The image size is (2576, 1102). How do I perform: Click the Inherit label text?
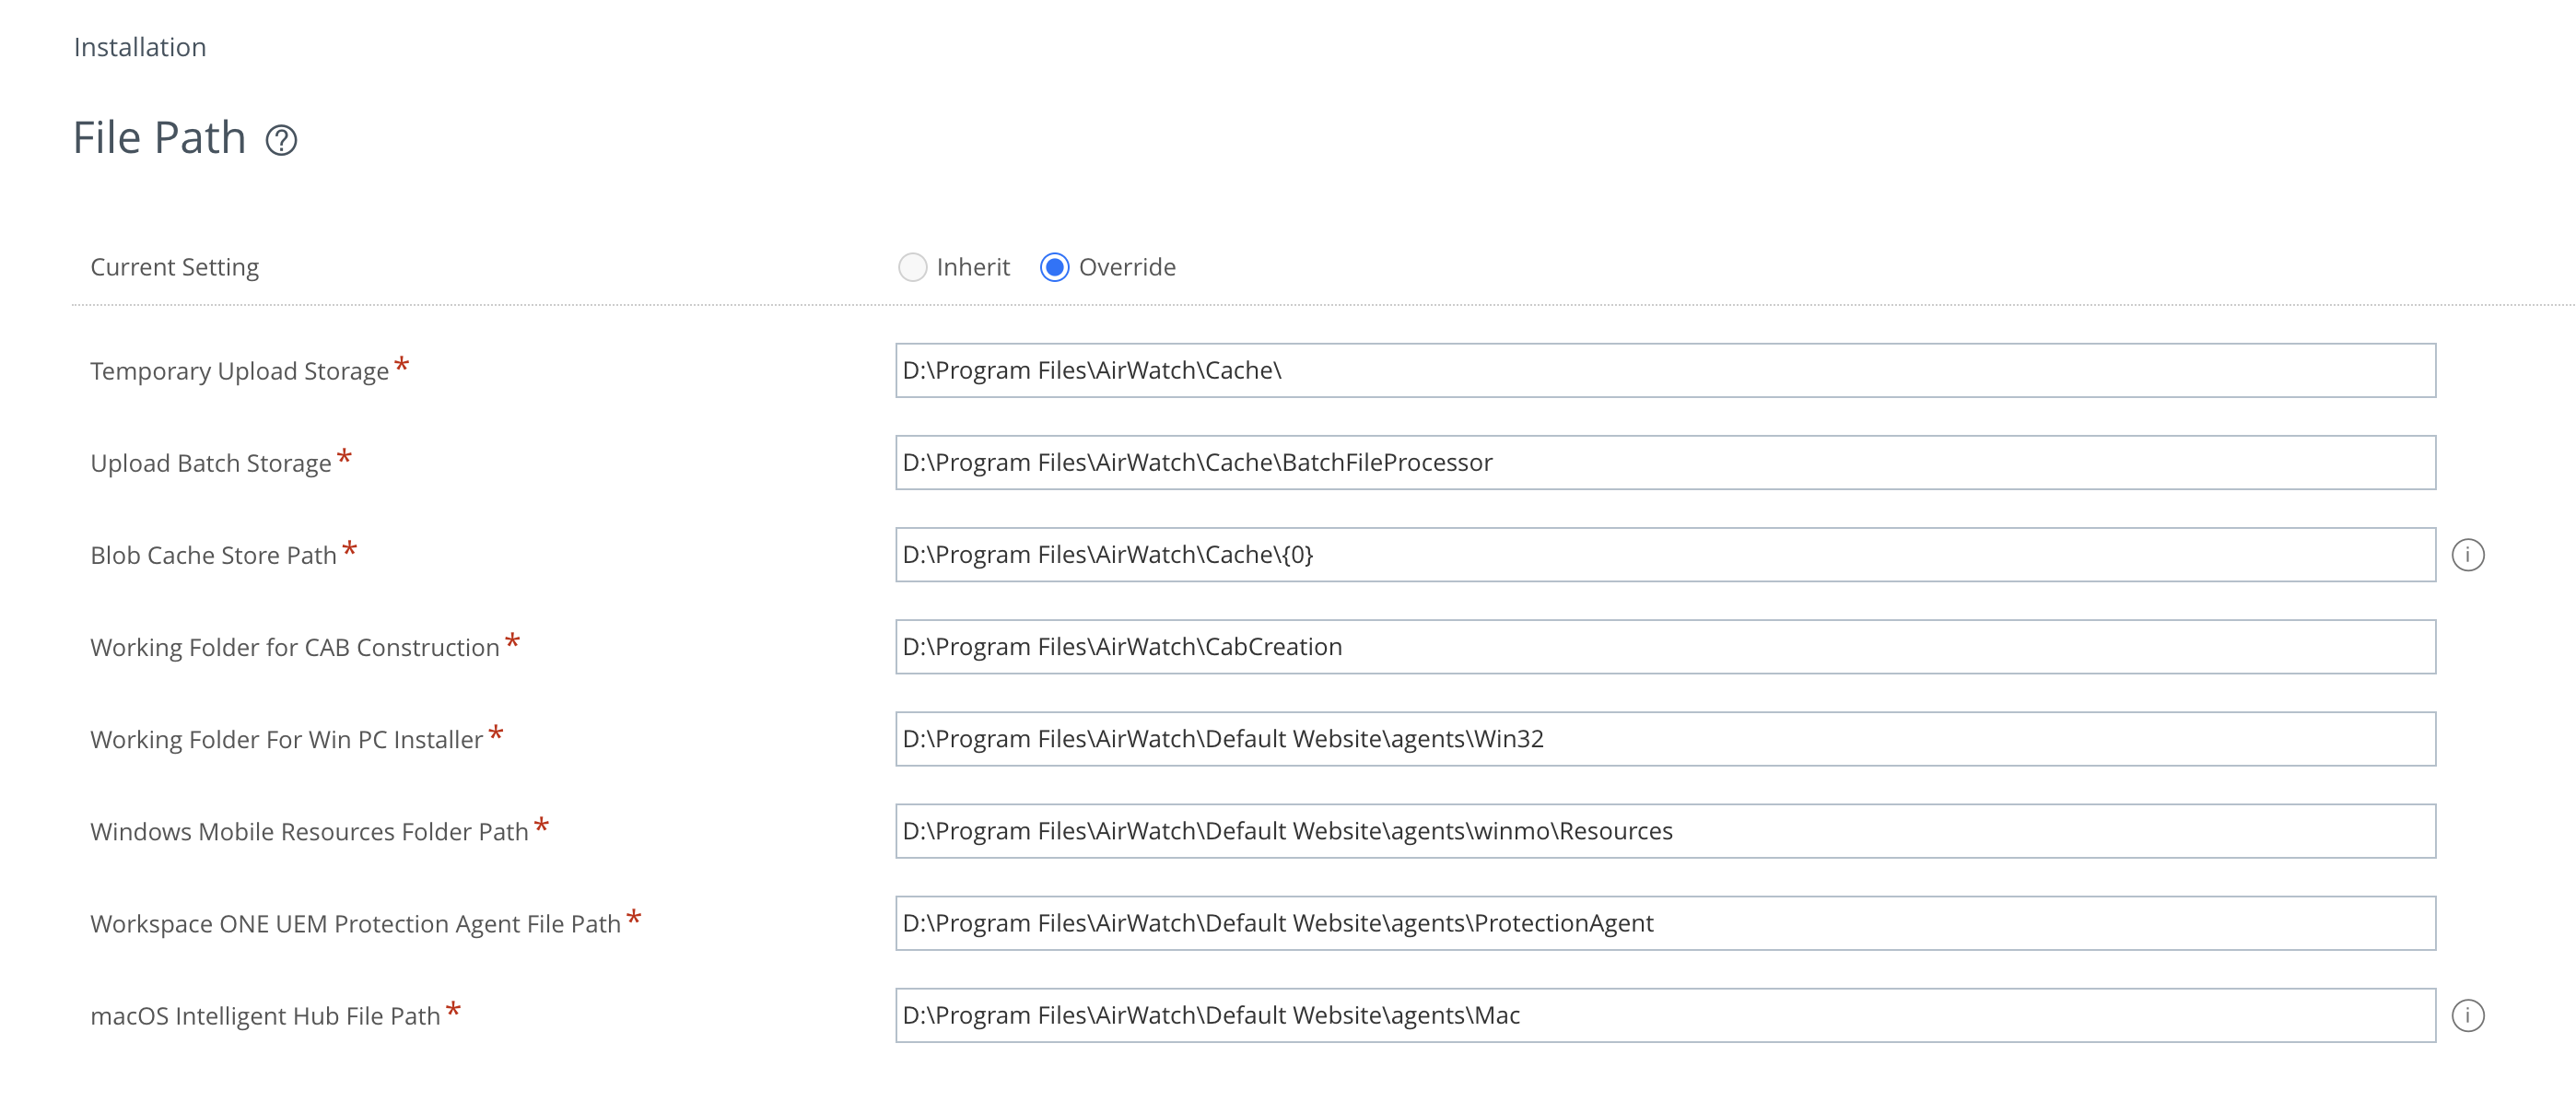click(972, 267)
